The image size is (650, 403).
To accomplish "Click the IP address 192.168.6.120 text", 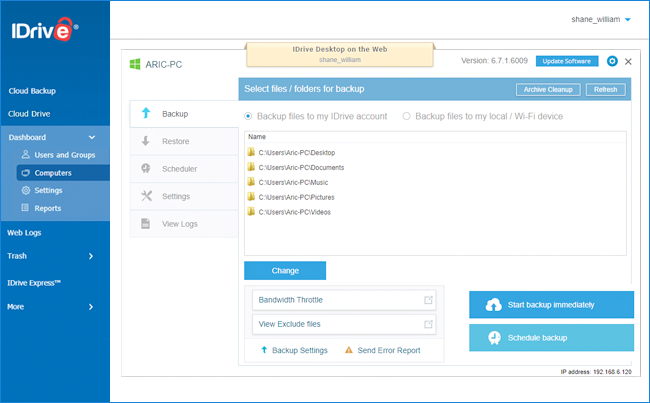I will [x=596, y=371].
